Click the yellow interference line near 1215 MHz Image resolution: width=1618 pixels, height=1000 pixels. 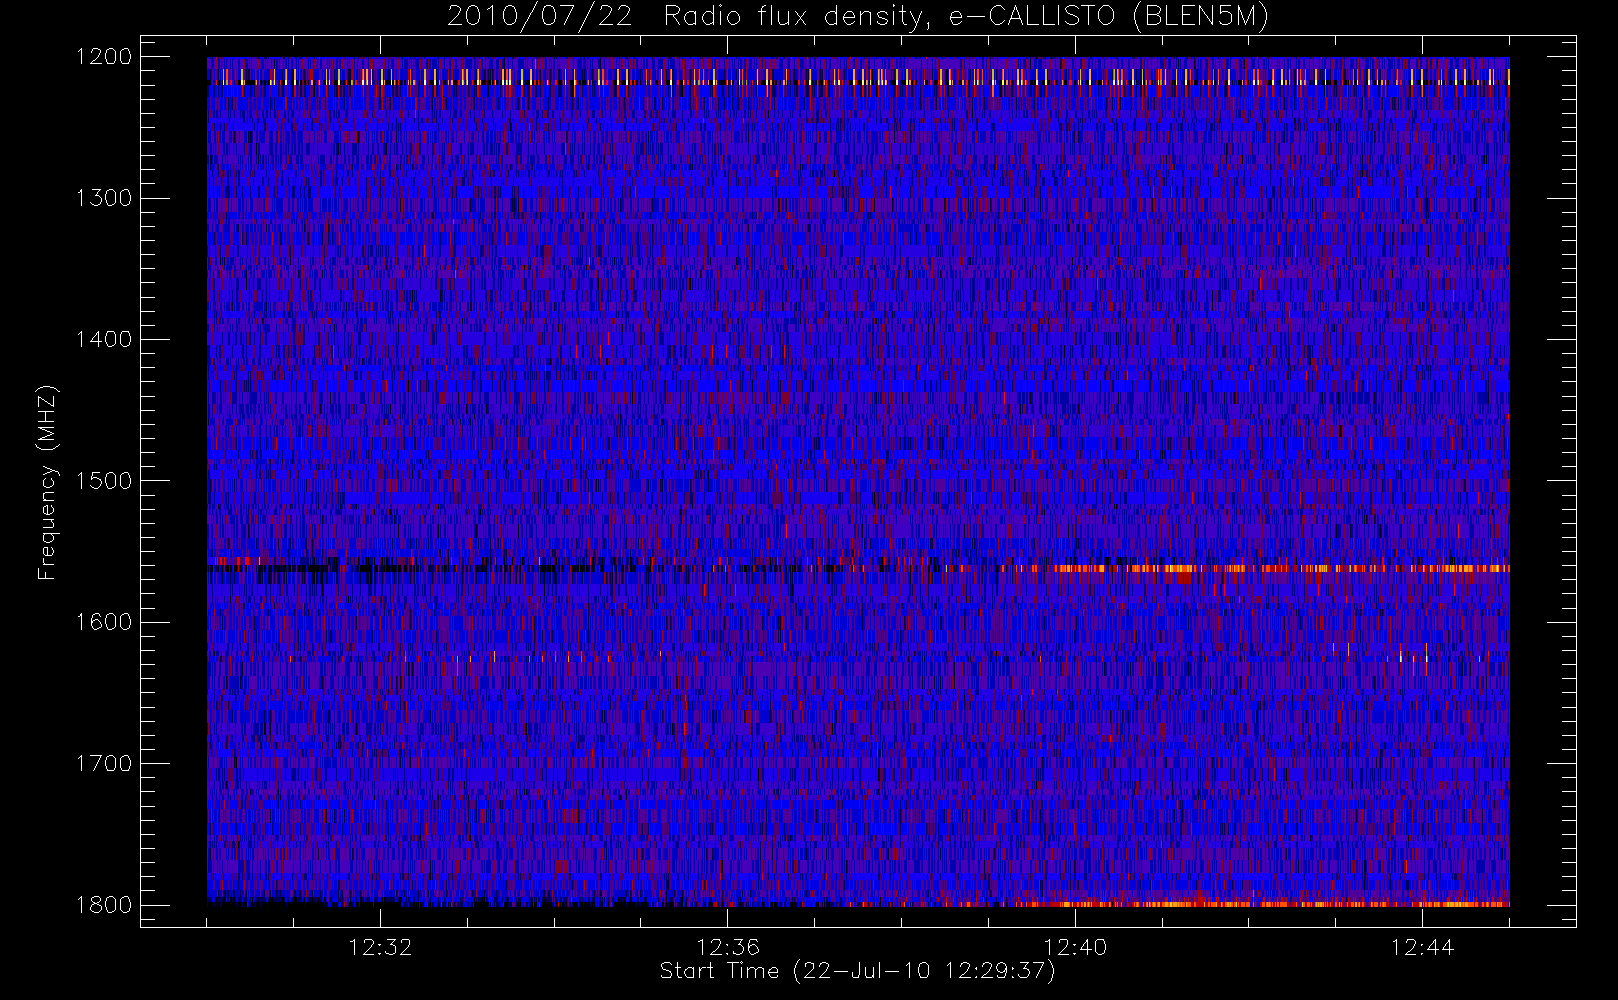click(858, 77)
